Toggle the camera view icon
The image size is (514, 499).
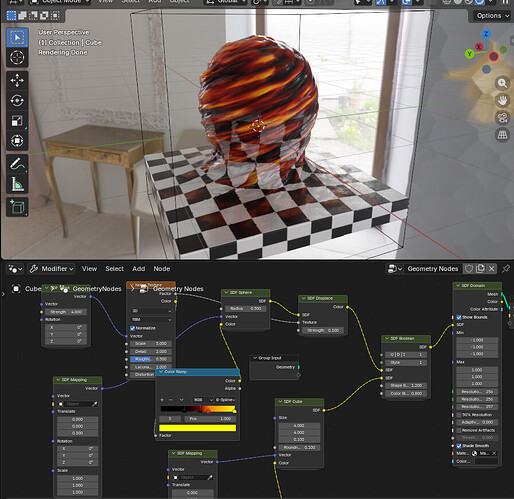502,118
